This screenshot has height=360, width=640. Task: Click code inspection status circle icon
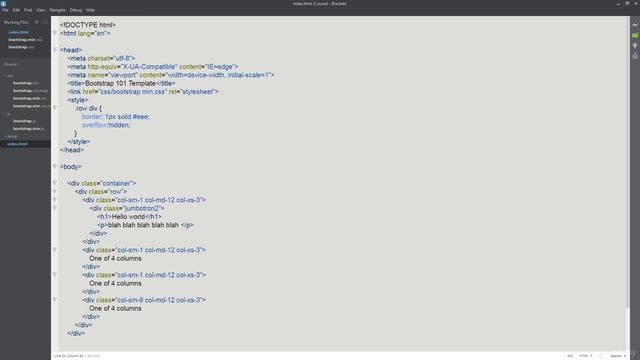[601, 356]
